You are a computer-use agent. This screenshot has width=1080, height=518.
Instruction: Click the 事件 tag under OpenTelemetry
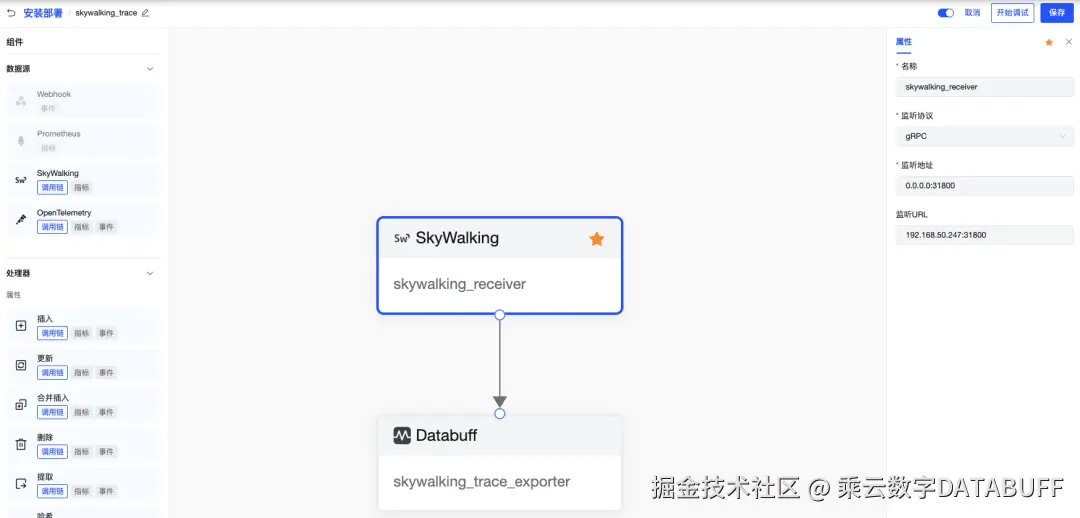click(105, 227)
